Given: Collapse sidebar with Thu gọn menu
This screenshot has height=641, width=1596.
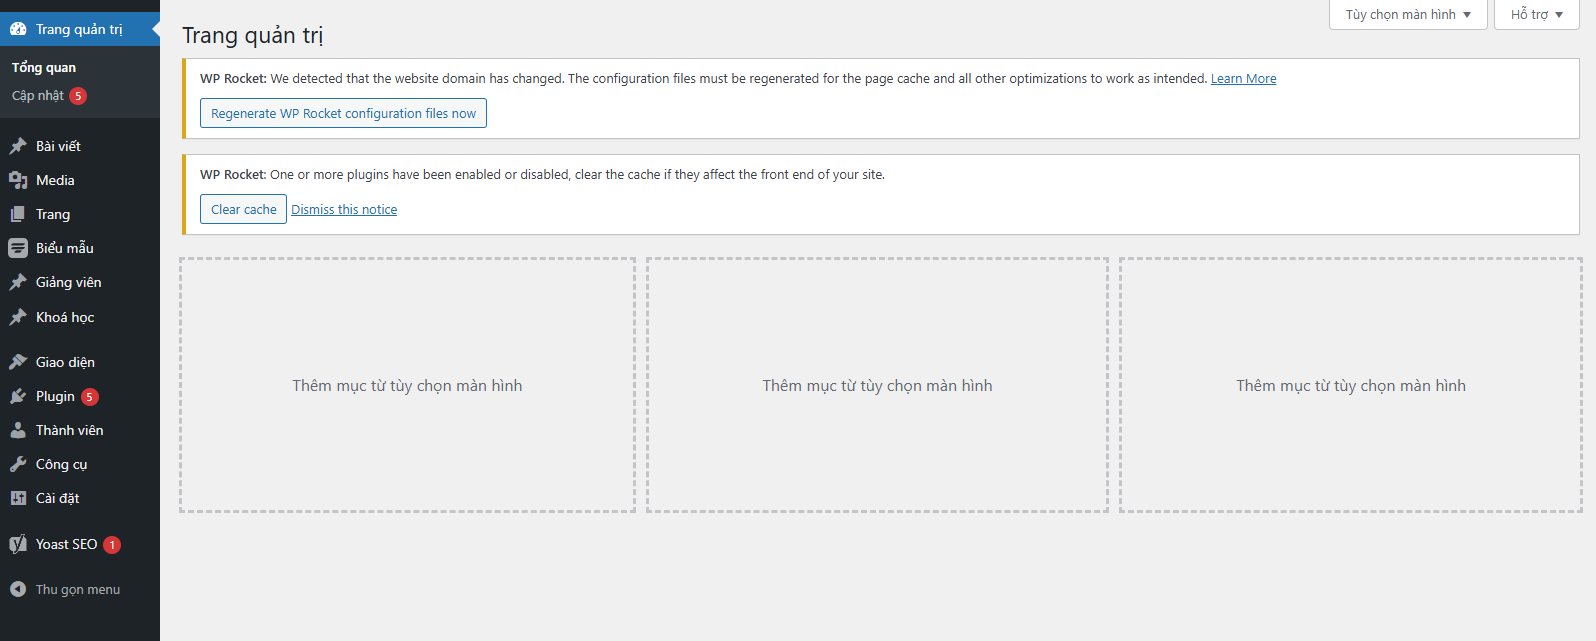Looking at the screenshot, I should [x=66, y=589].
